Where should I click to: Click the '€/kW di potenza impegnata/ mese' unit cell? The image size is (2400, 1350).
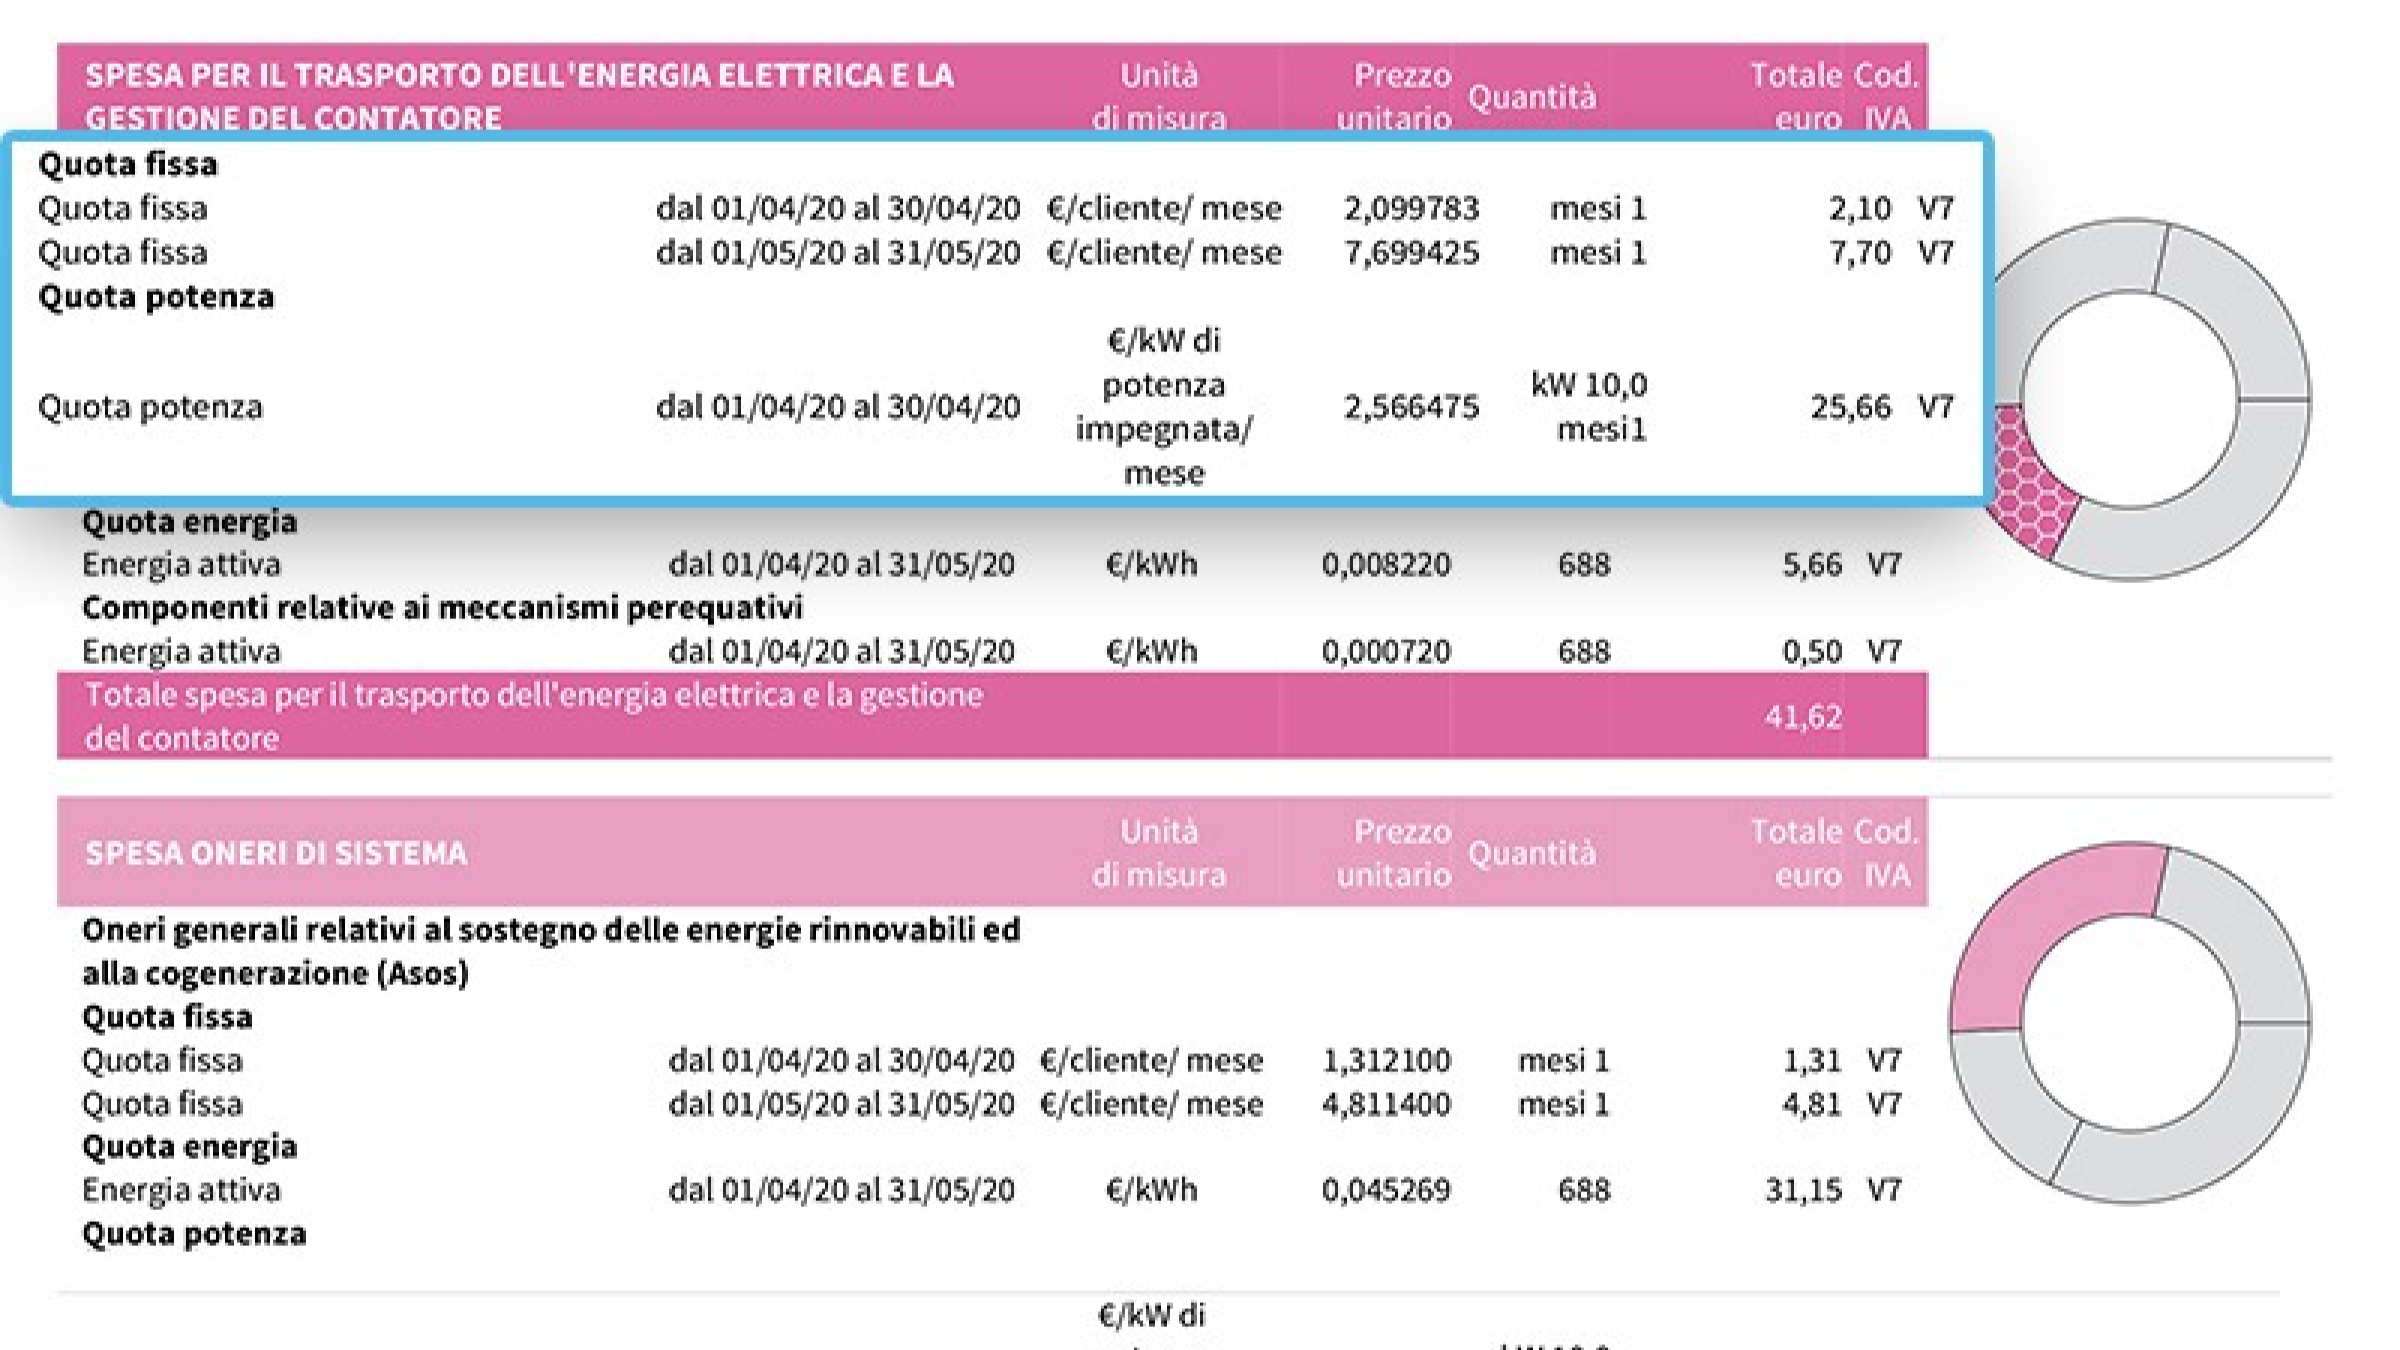pyautogui.click(x=1163, y=407)
